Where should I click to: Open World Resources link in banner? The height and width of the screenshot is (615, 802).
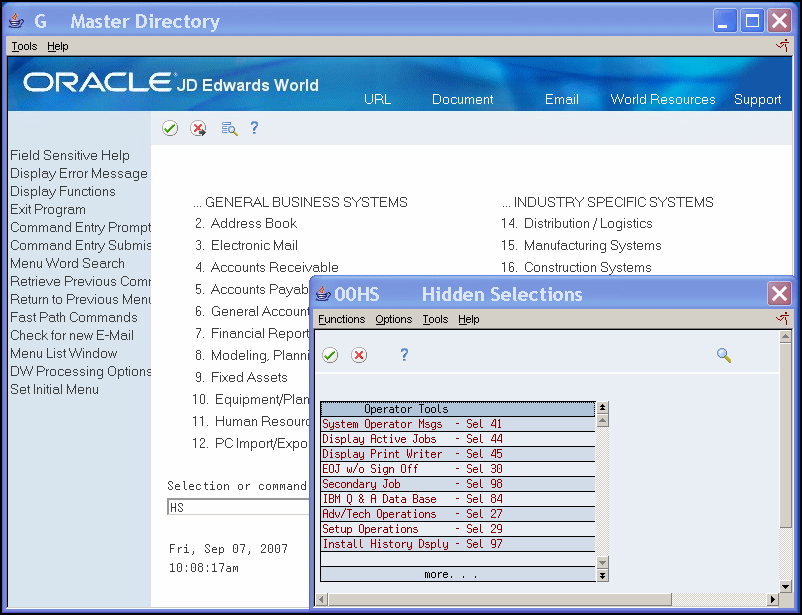point(663,99)
